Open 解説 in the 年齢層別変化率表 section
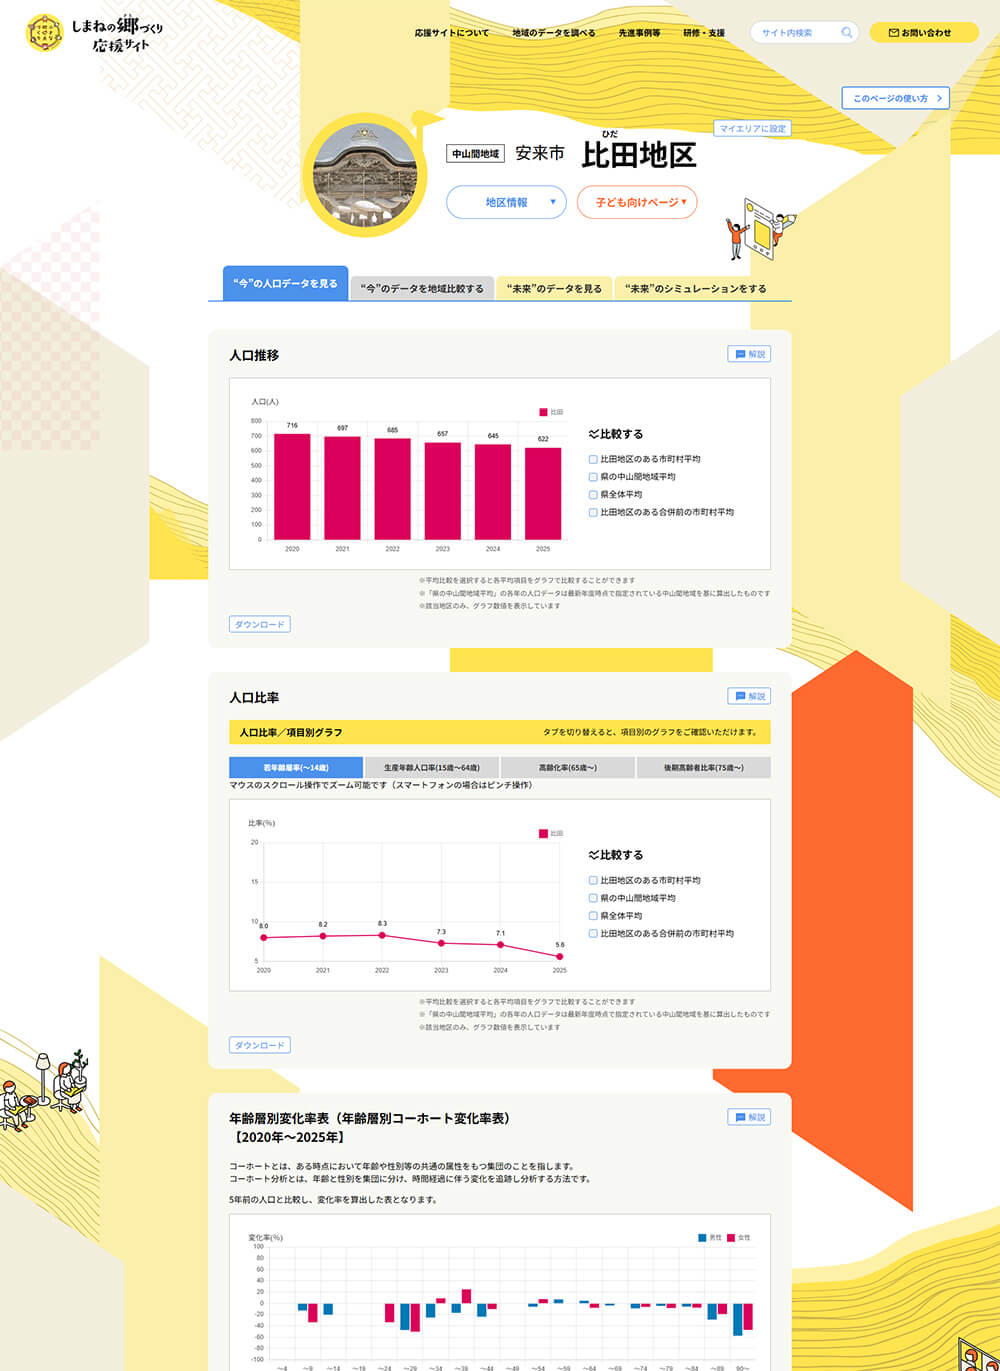This screenshot has height=1371, width=1000. [749, 1117]
